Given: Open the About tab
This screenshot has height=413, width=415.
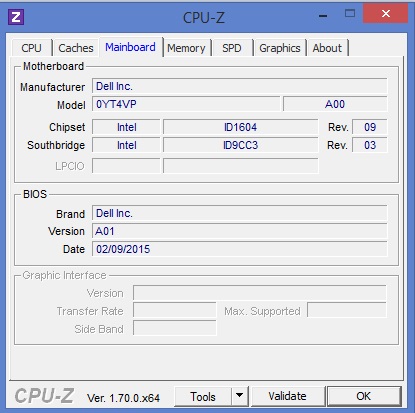Looking at the screenshot, I should (x=327, y=48).
